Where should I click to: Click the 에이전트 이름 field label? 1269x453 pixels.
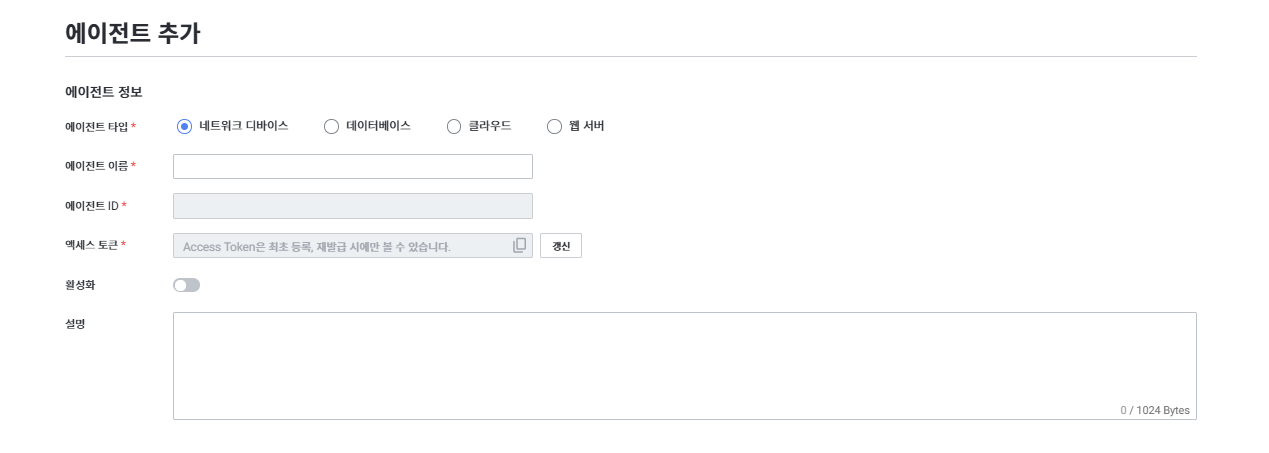coord(97,166)
